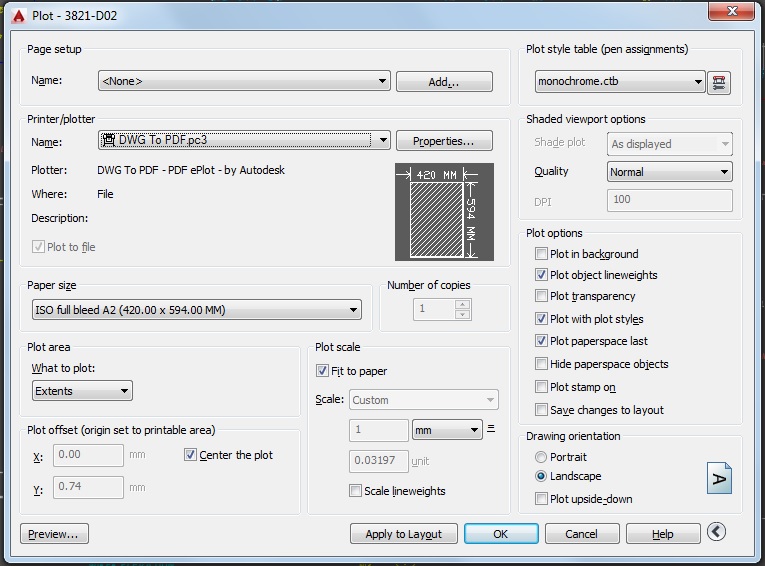Confirm plot with OK button

(x=501, y=534)
